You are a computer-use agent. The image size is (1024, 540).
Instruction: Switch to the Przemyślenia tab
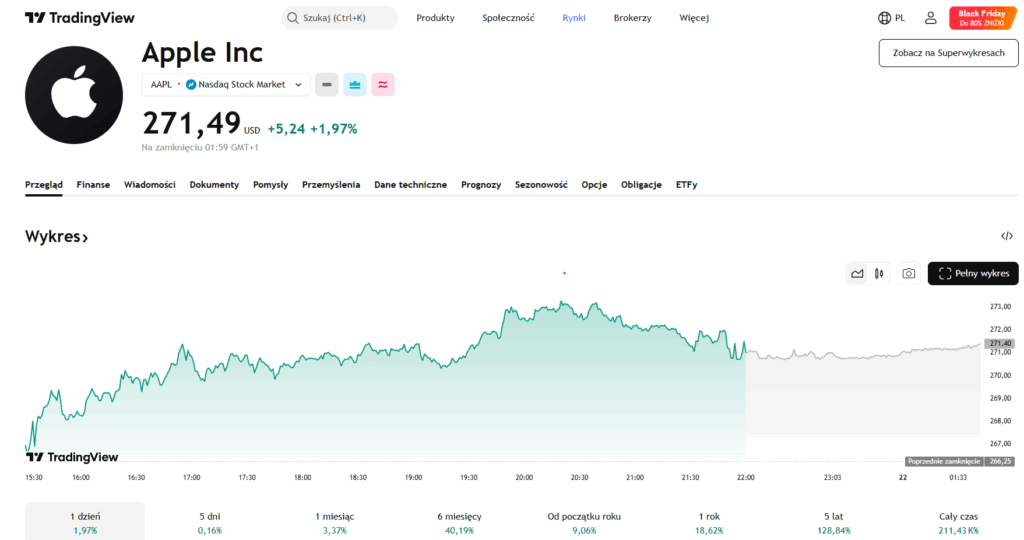point(330,185)
